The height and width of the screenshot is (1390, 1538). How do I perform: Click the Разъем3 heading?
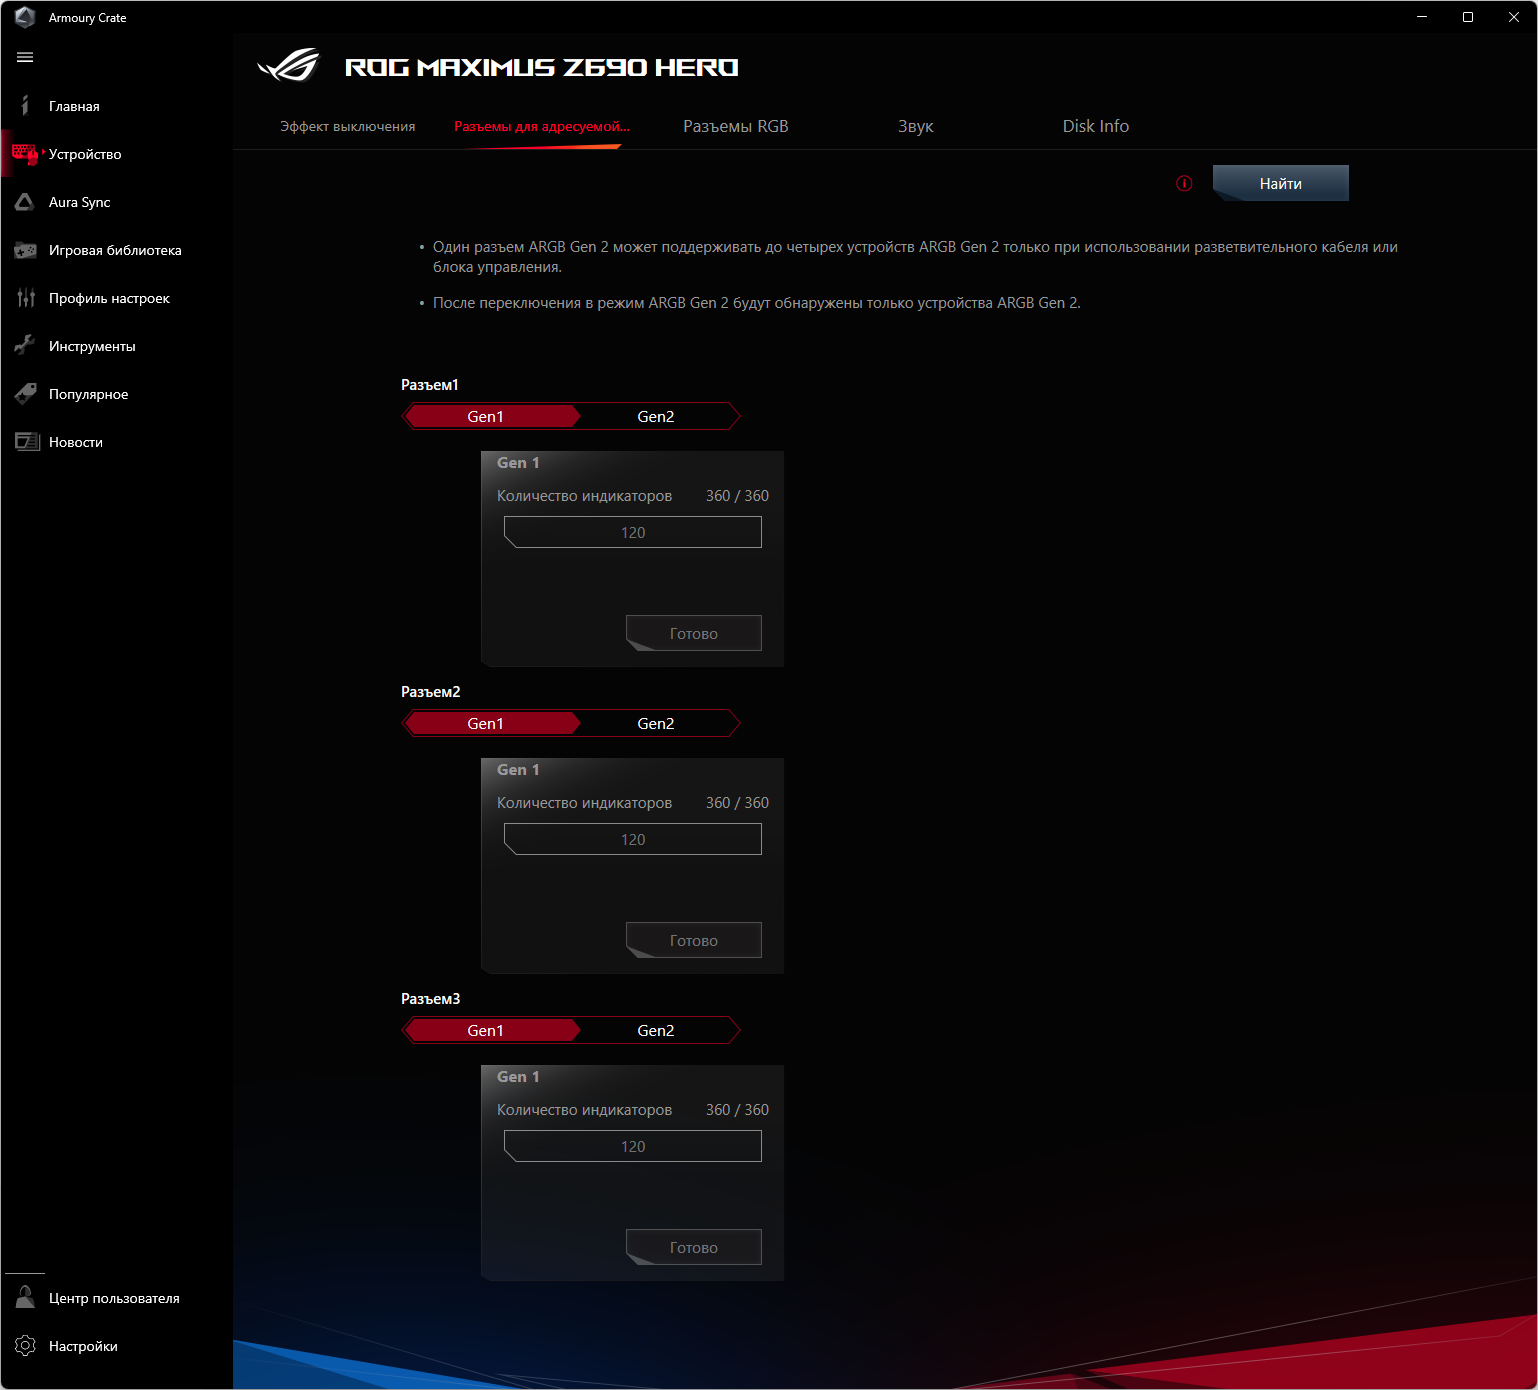[431, 999]
